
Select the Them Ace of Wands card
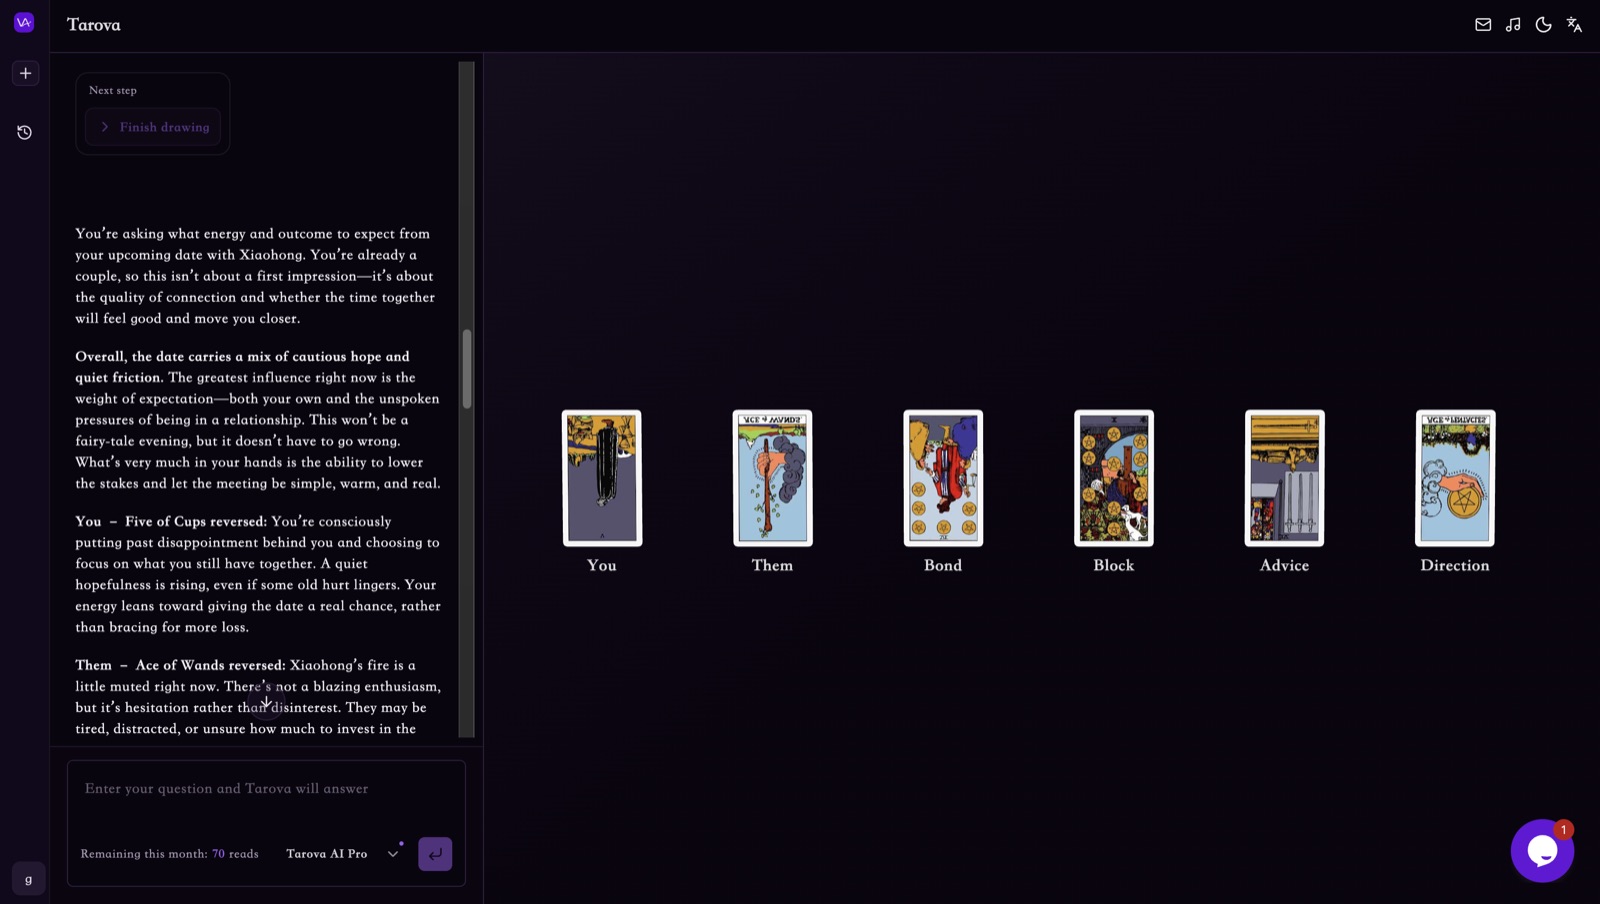point(773,478)
